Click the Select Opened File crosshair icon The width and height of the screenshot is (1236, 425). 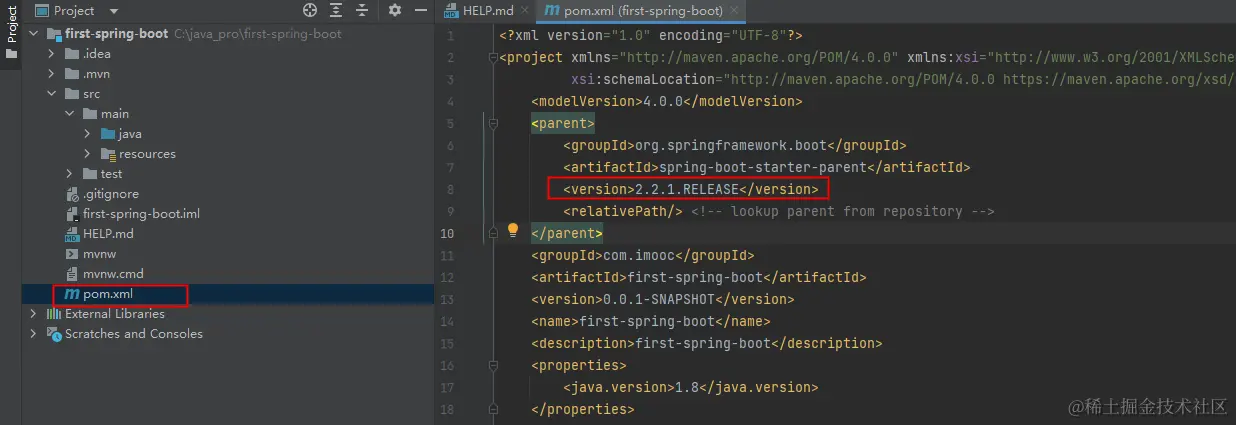point(310,10)
